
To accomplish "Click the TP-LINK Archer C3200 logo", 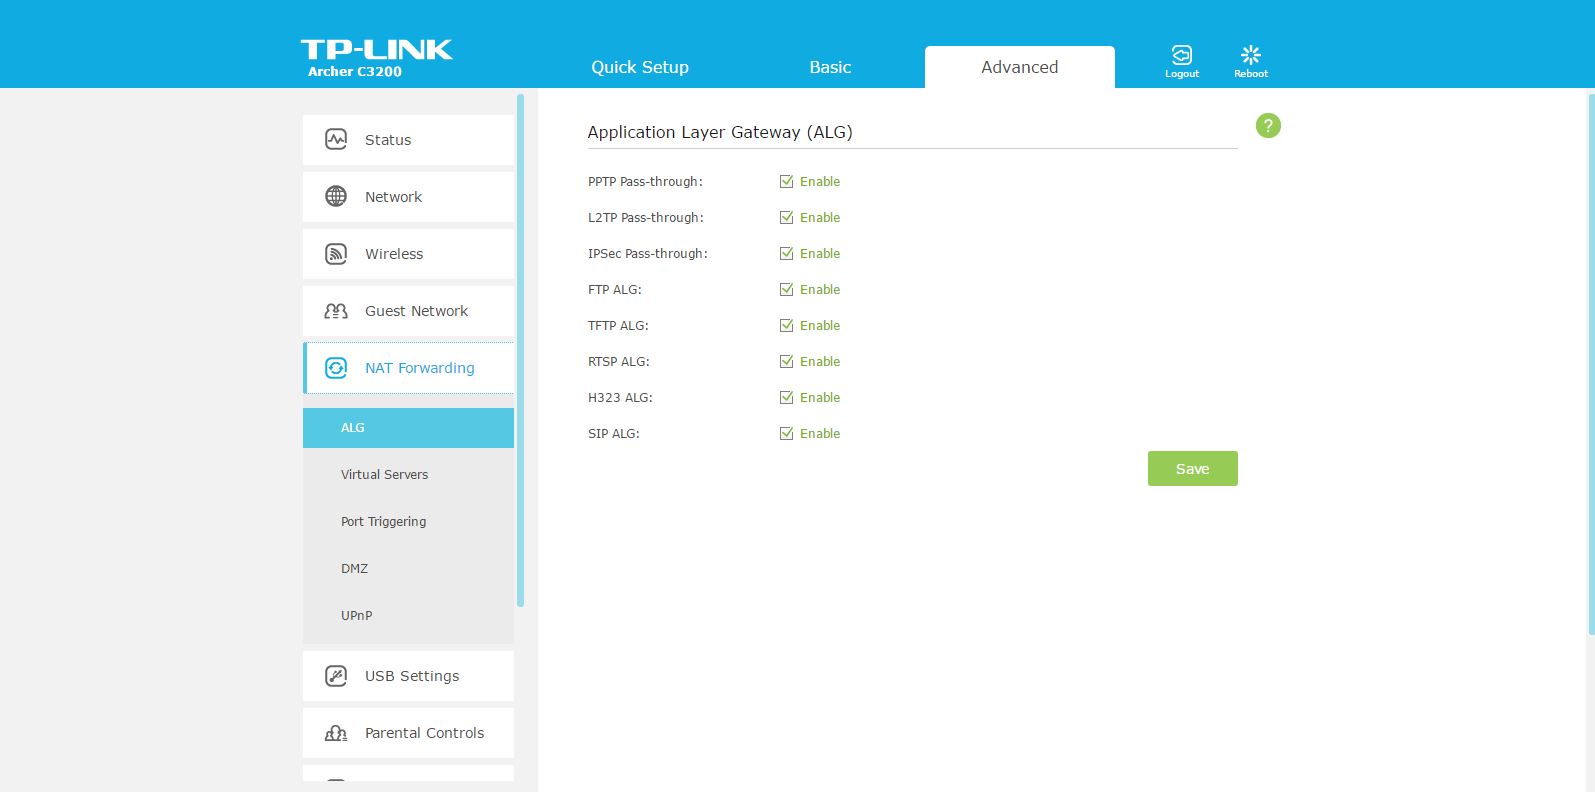I will pos(376,58).
